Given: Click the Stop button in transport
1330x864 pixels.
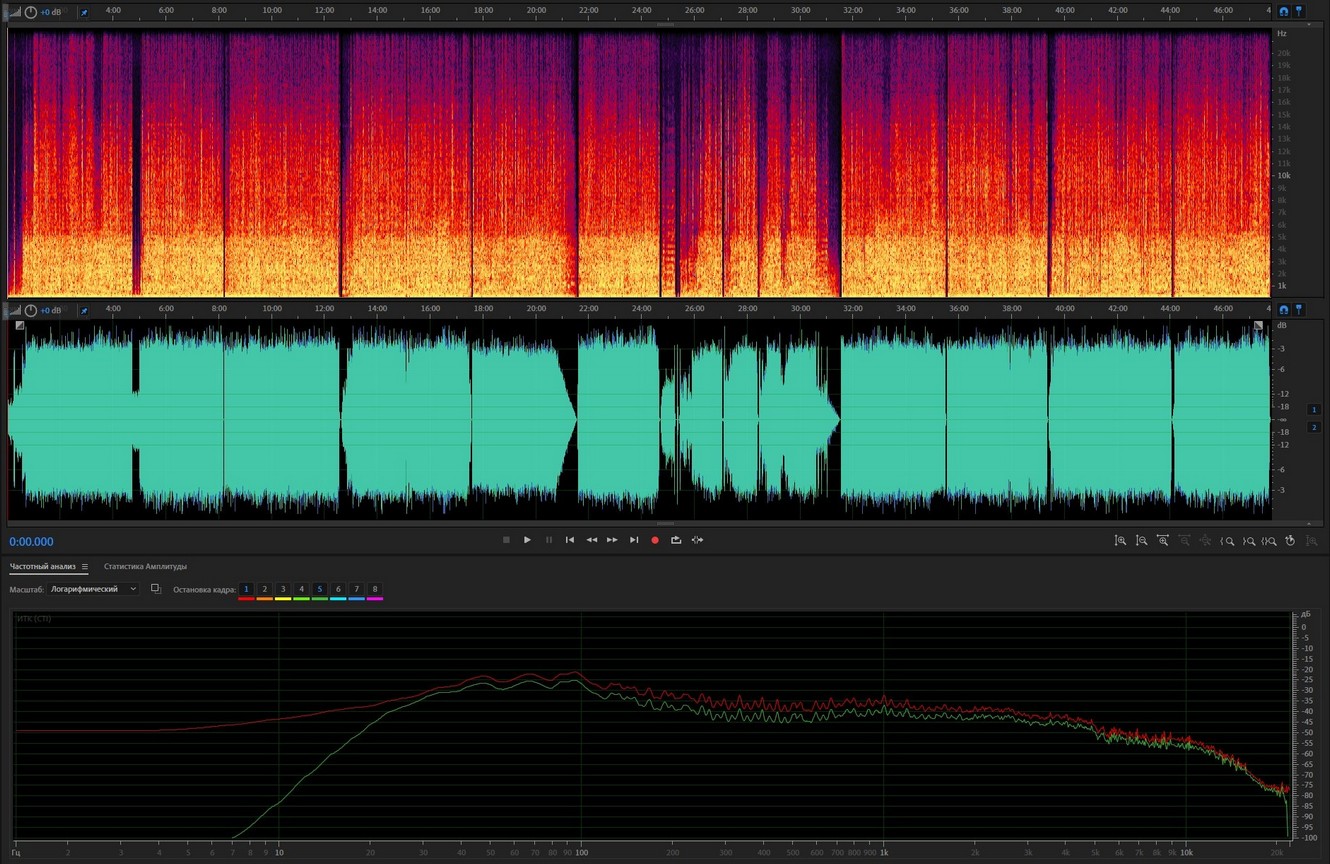Looking at the screenshot, I should coord(506,540).
